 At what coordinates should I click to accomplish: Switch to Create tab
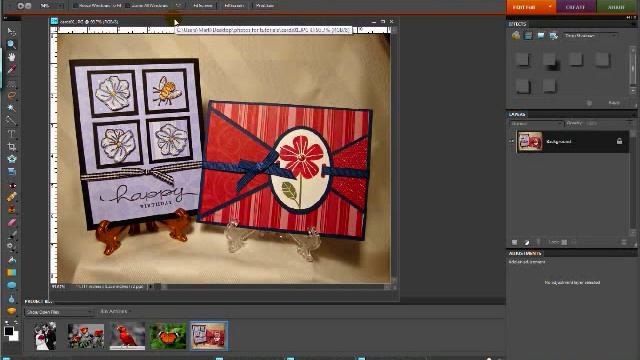[576, 7]
